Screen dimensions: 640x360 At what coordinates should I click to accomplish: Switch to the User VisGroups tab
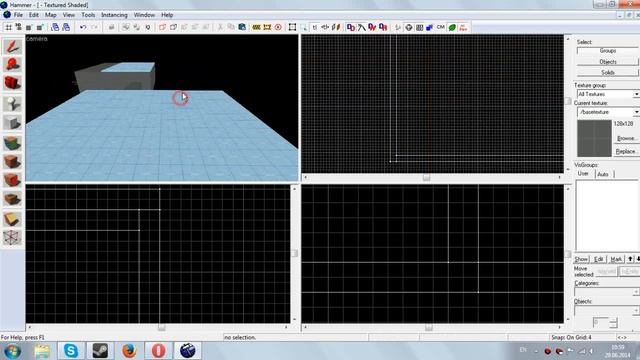[x=583, y=174]
